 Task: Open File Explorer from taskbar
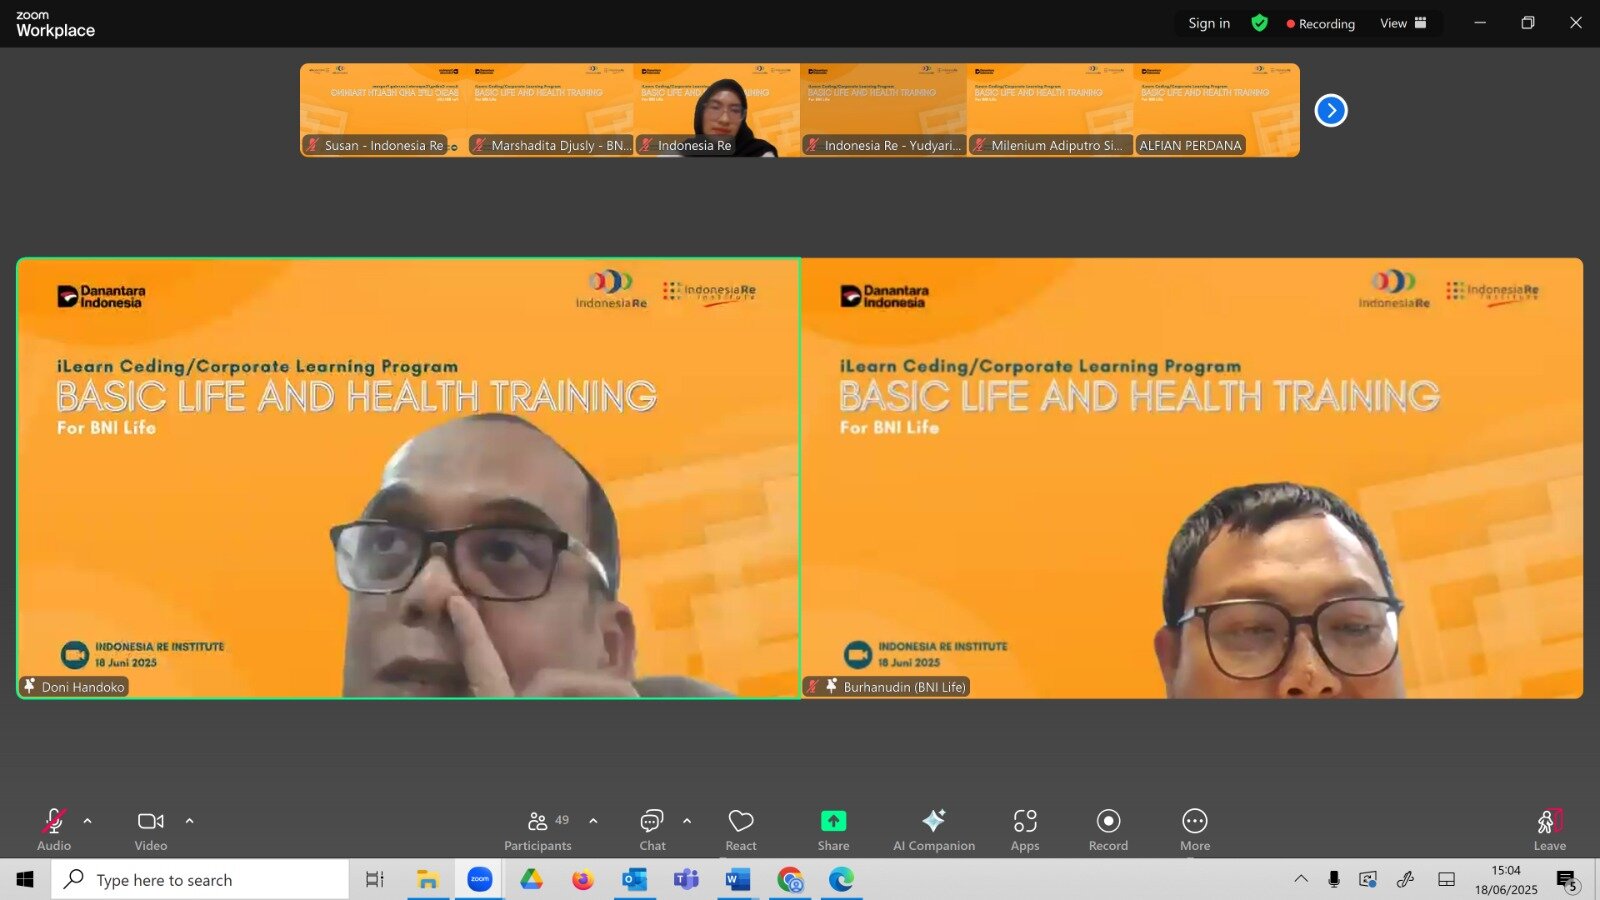pyautogui.click(x=428, y=879)
